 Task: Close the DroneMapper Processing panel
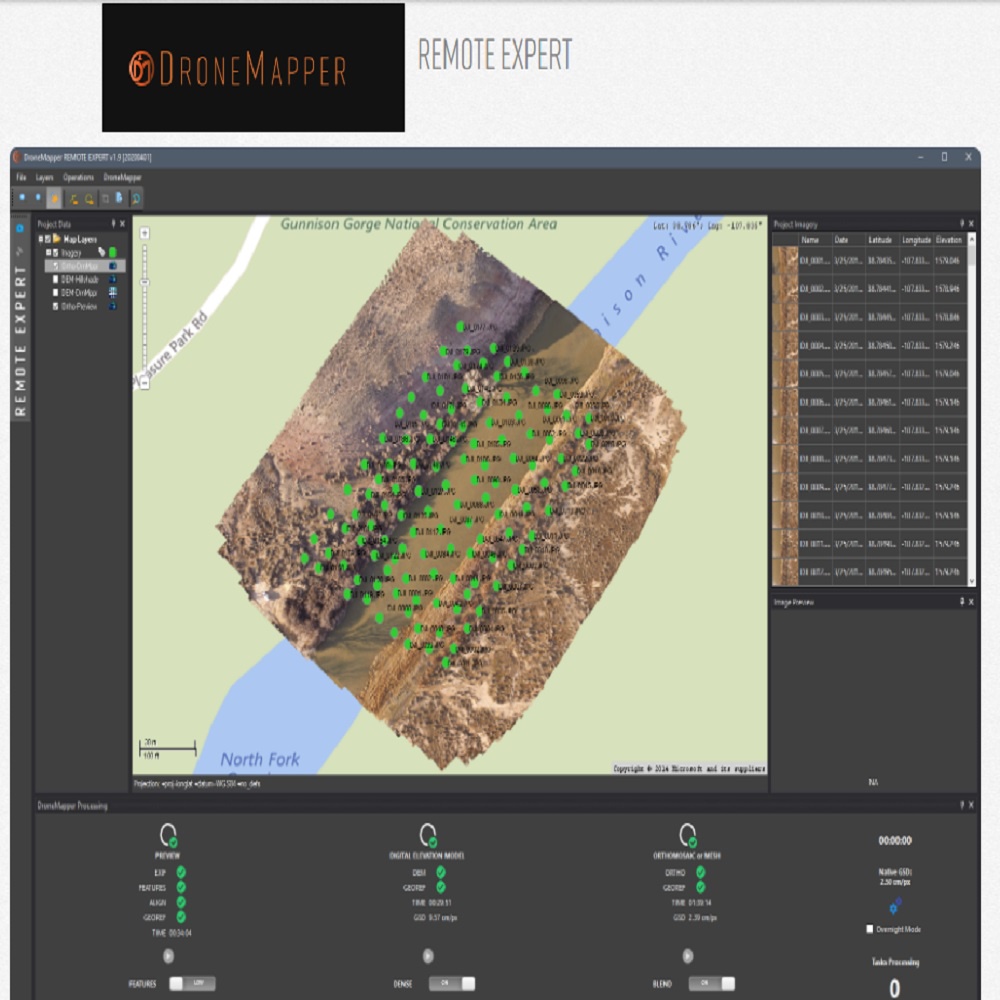pos(971,805)
